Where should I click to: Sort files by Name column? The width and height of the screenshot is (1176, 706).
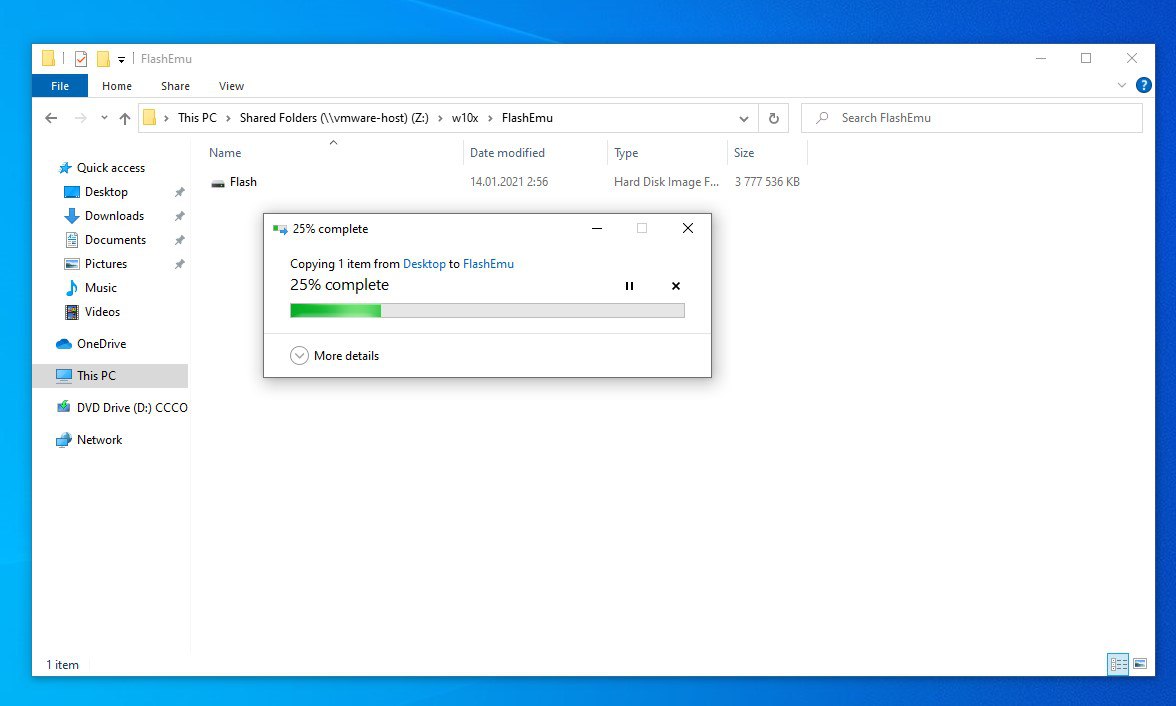pyautogui.click(x=334, y=152)
